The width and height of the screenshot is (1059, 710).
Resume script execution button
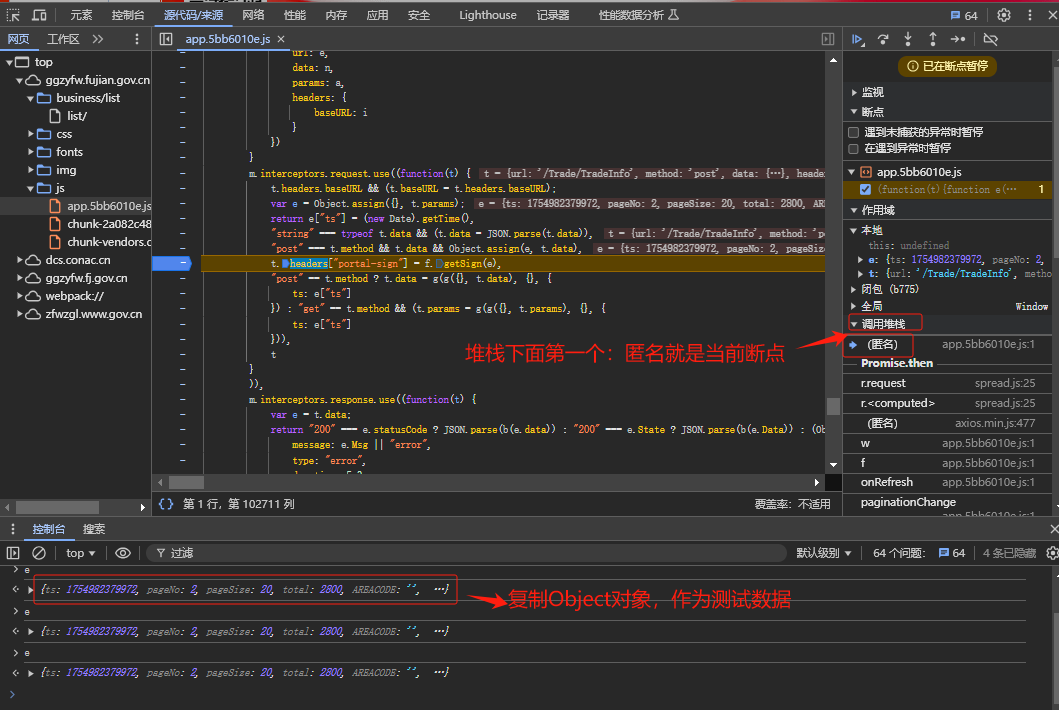(x=858, y=39)
